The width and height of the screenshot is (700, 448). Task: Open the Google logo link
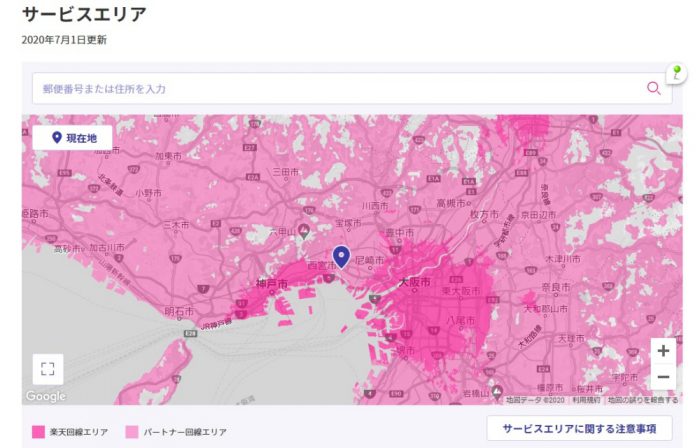pos(46,396)
